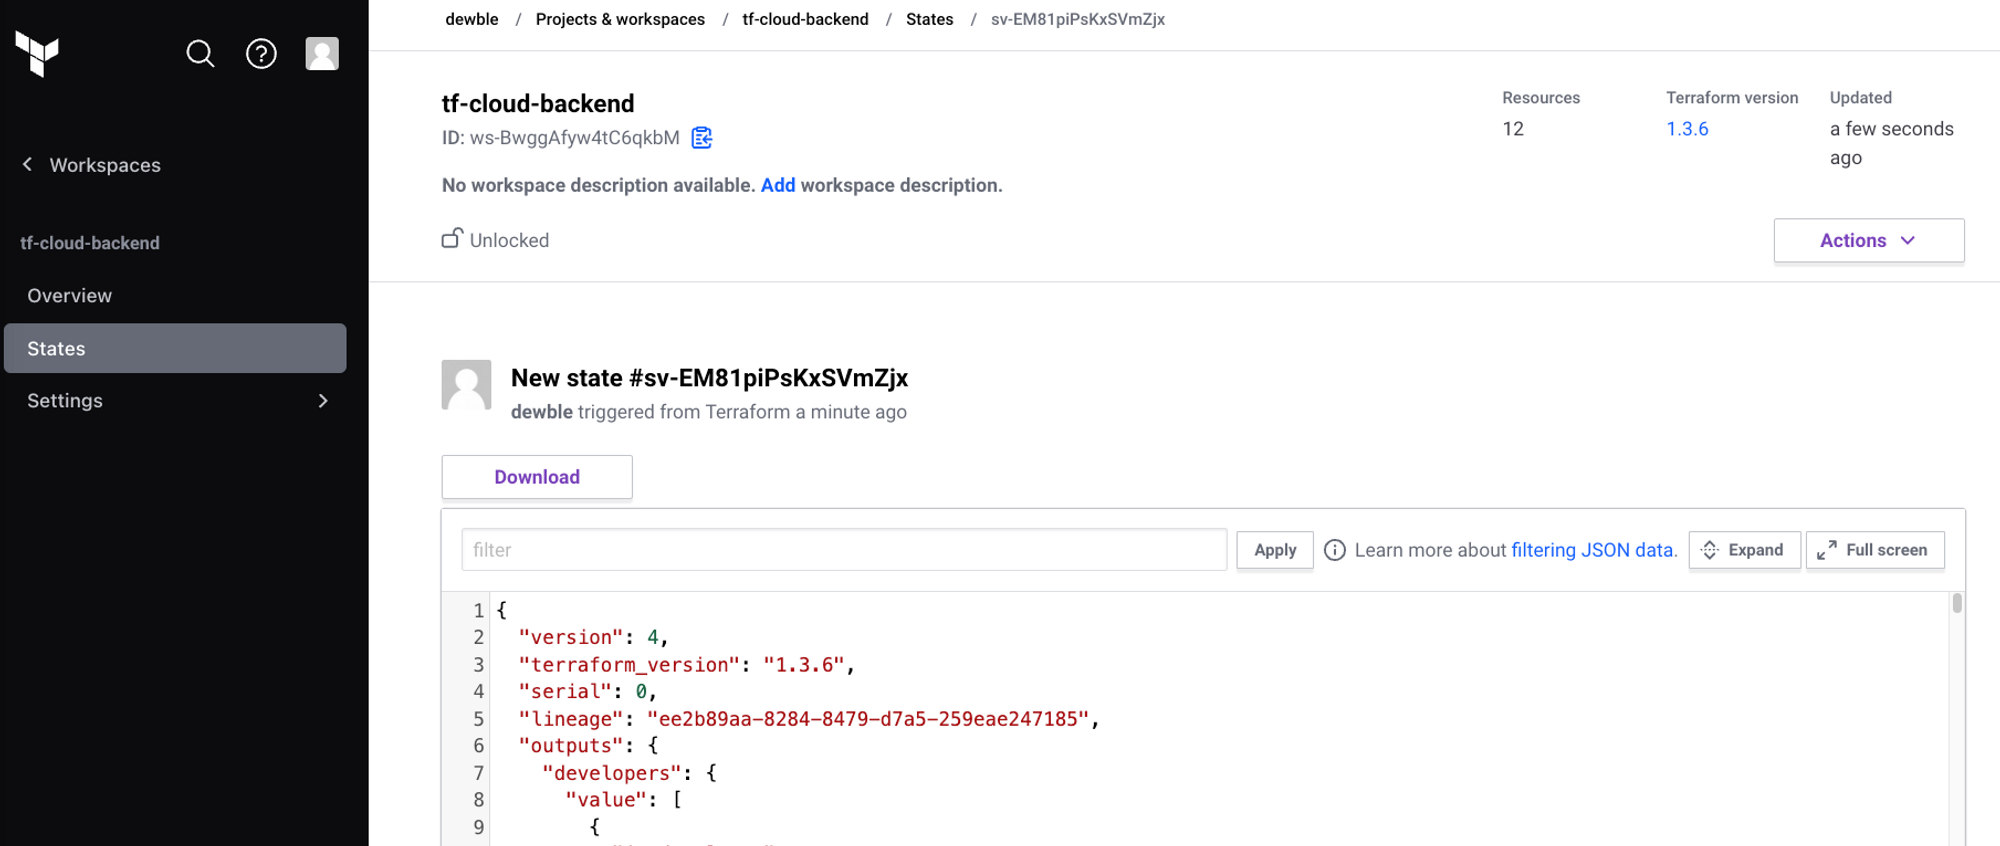
Task: Click the "value": [ line in JSON
Action: 624,800
